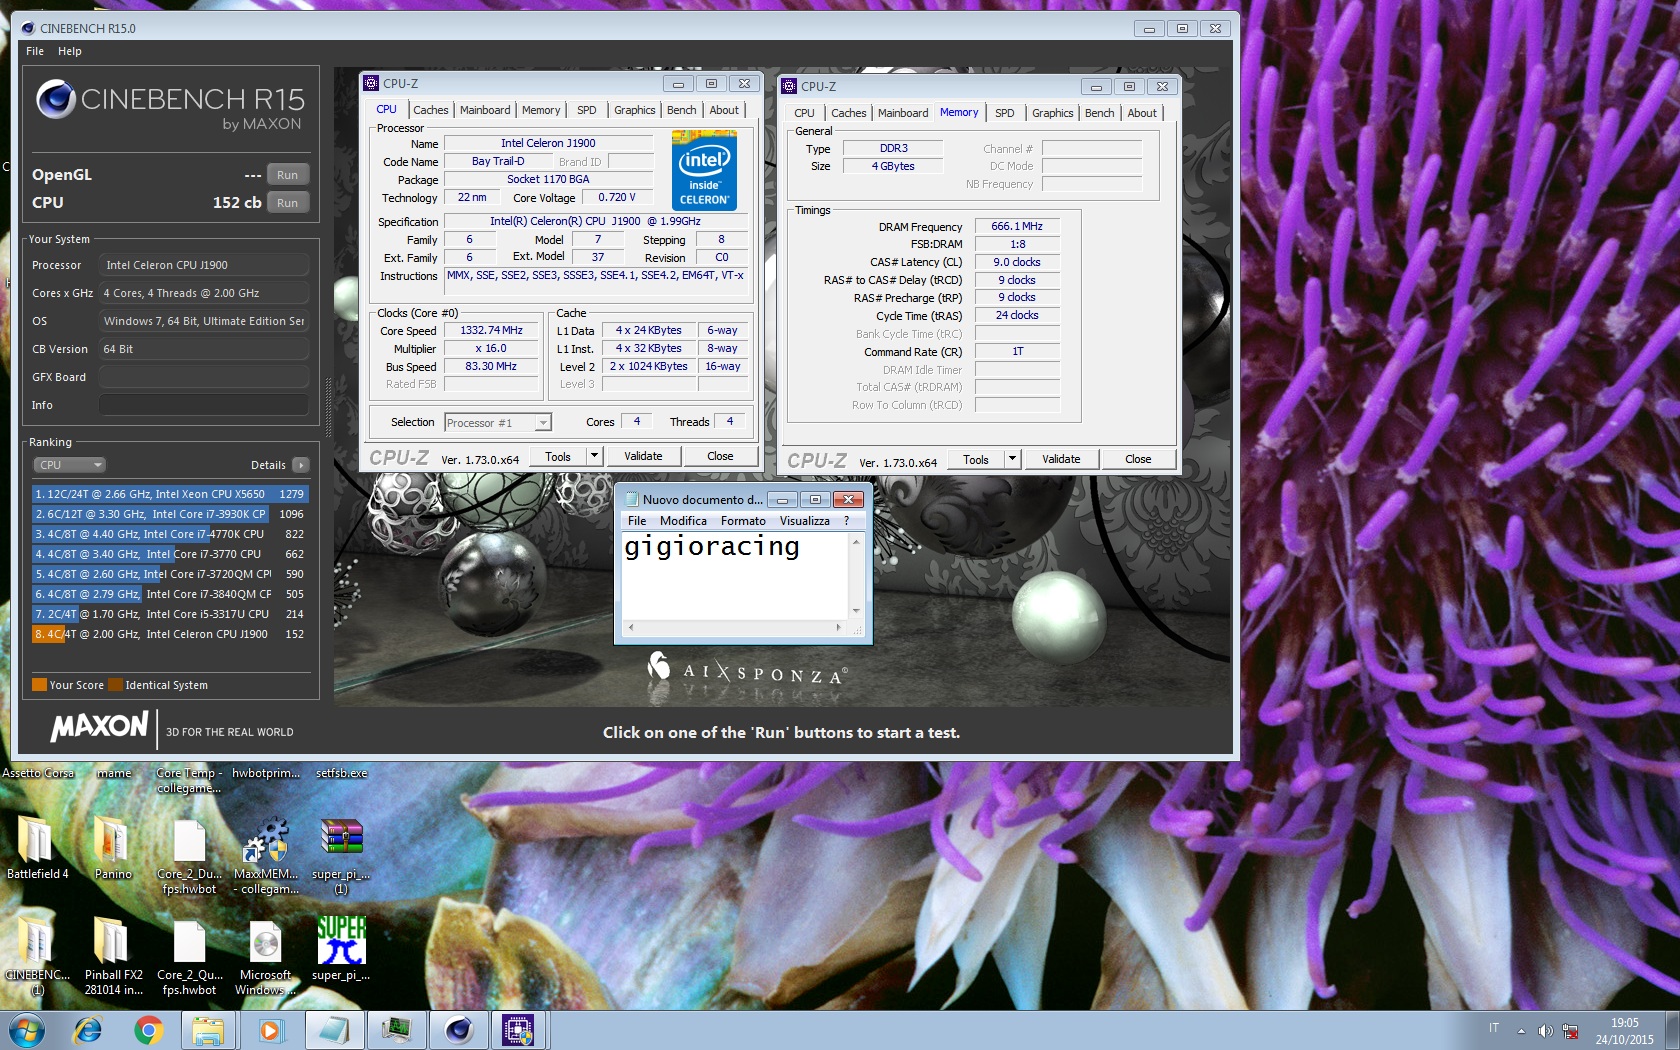1680x1050 pixels.
Task: Select ranking row Intel Celeron CPU J1900
Action: (170, 634)
